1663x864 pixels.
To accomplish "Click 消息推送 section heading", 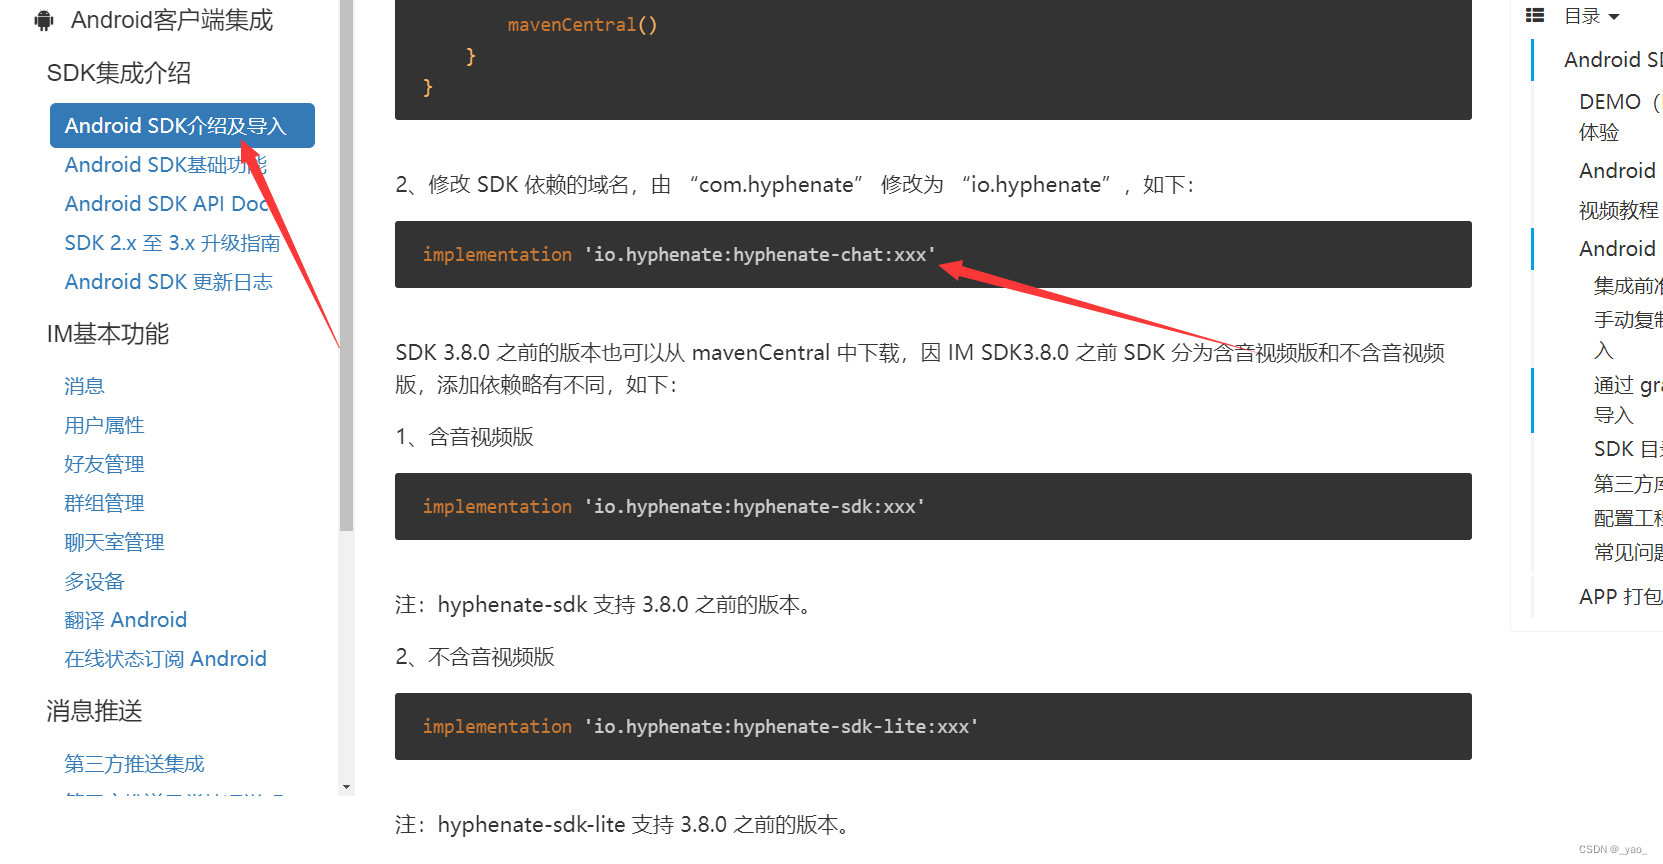I will (94, 711).
